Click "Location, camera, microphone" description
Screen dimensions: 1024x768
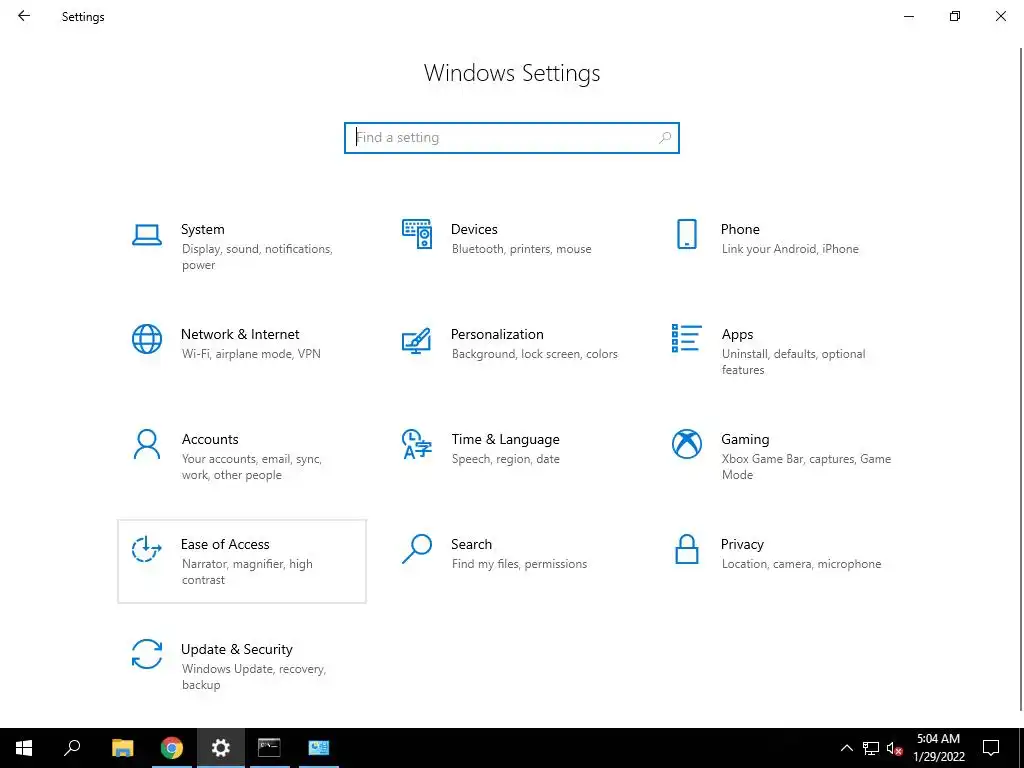(x=801, y=564)
